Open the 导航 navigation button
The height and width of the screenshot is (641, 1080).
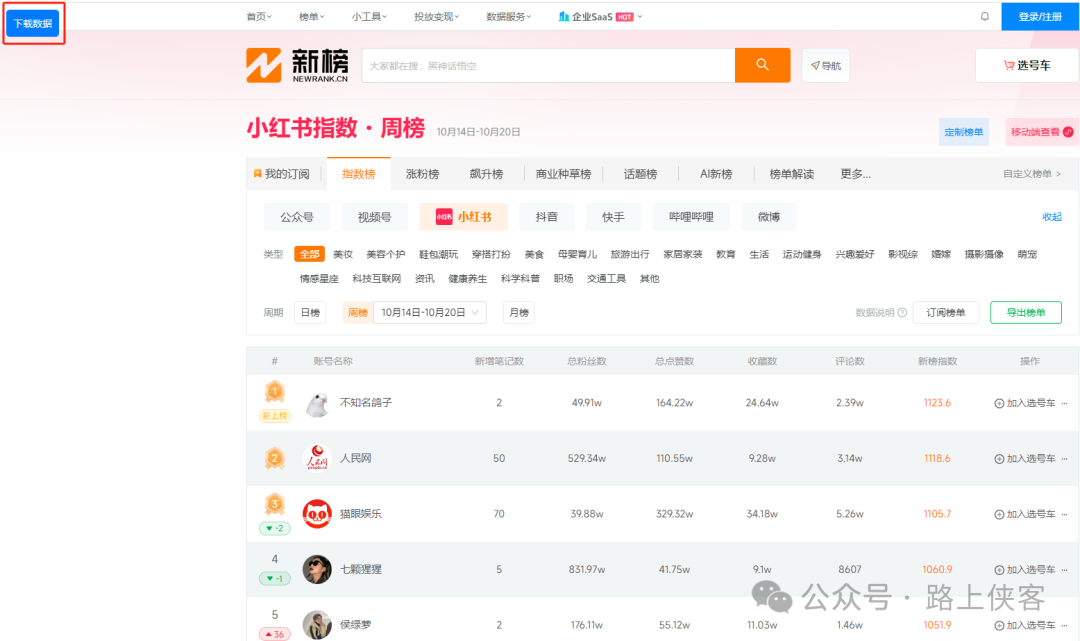(x=826, y=65)
